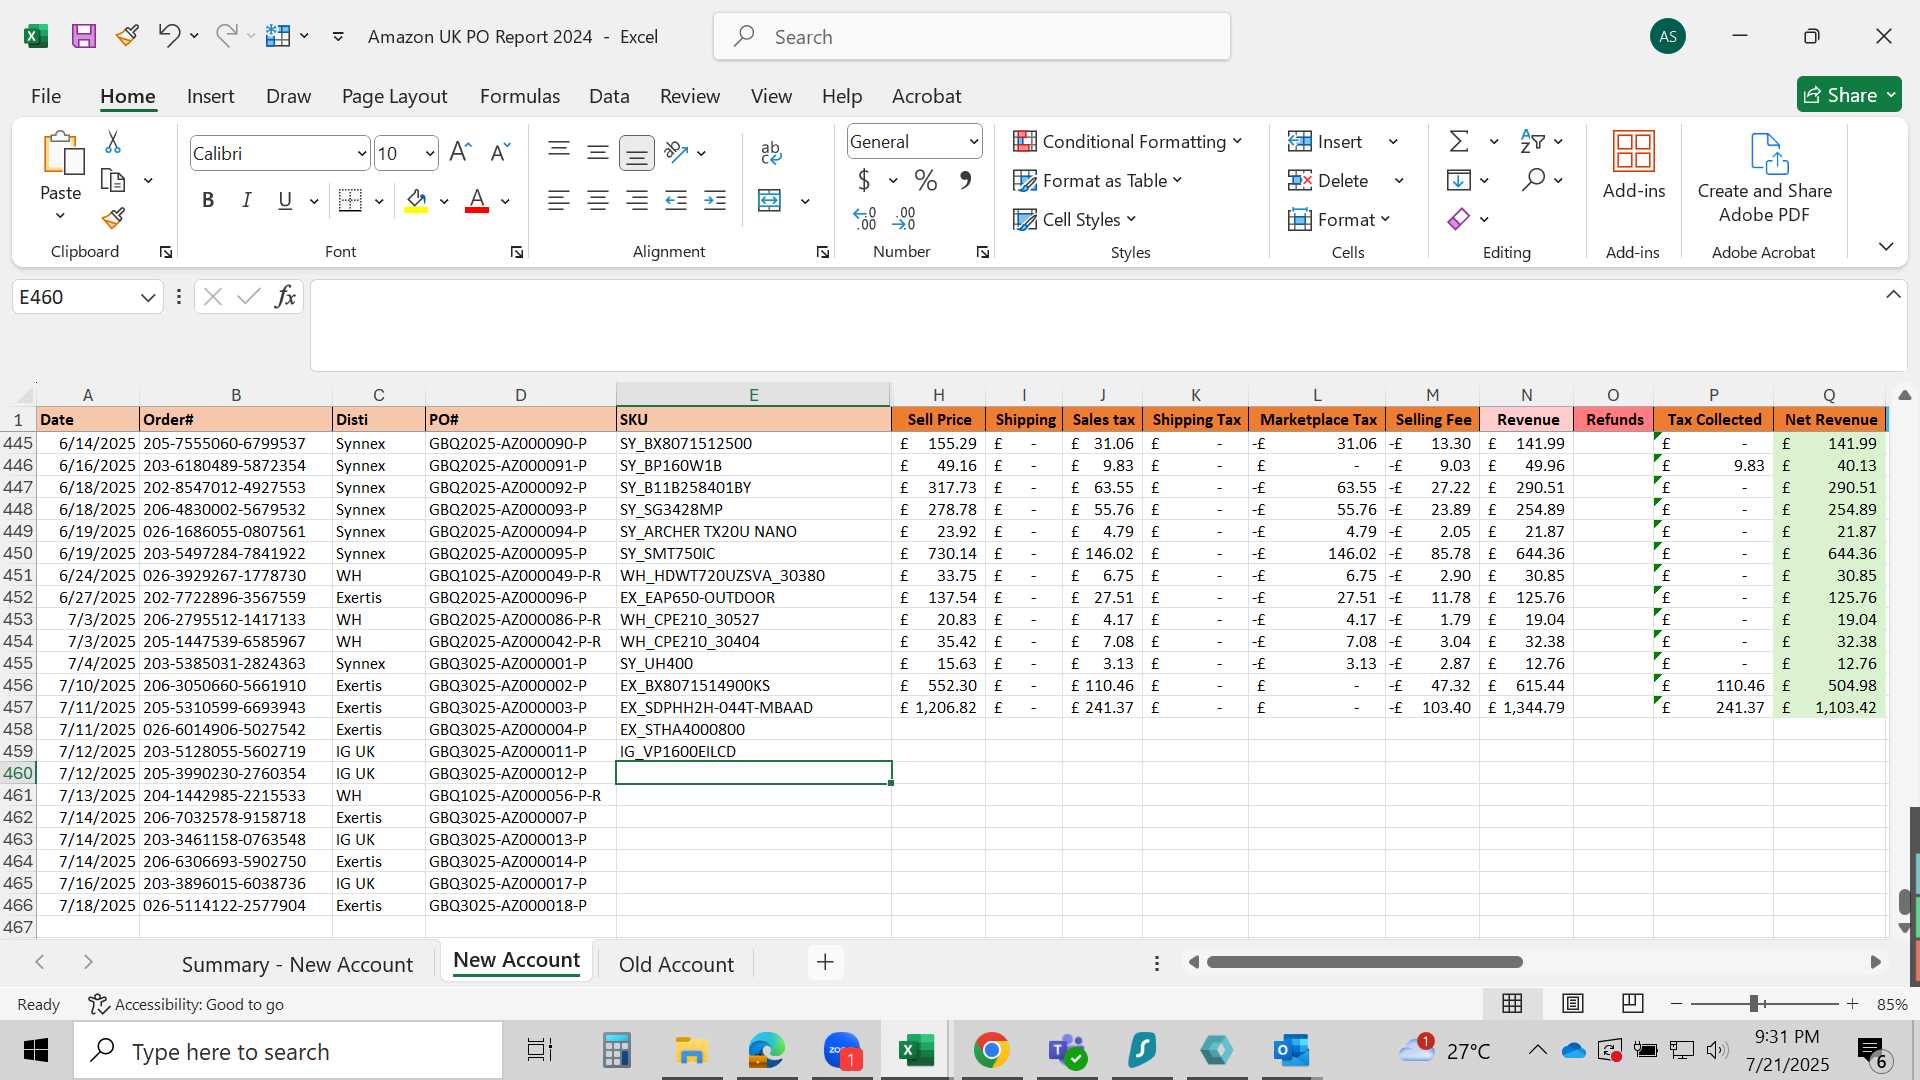
Task: Click Insert Function fx icon
Action: point(285,296)
